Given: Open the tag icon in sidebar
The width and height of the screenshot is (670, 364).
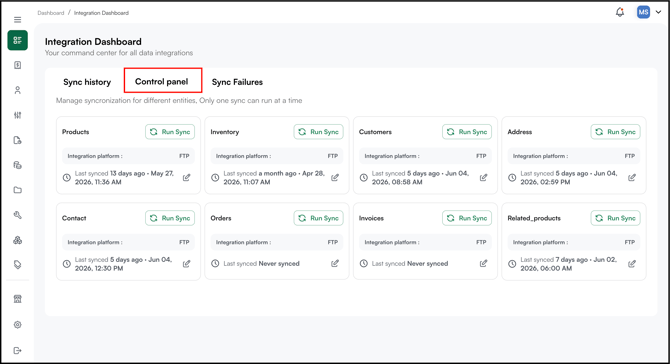Looking at the screenshot, I should [18, 265].
